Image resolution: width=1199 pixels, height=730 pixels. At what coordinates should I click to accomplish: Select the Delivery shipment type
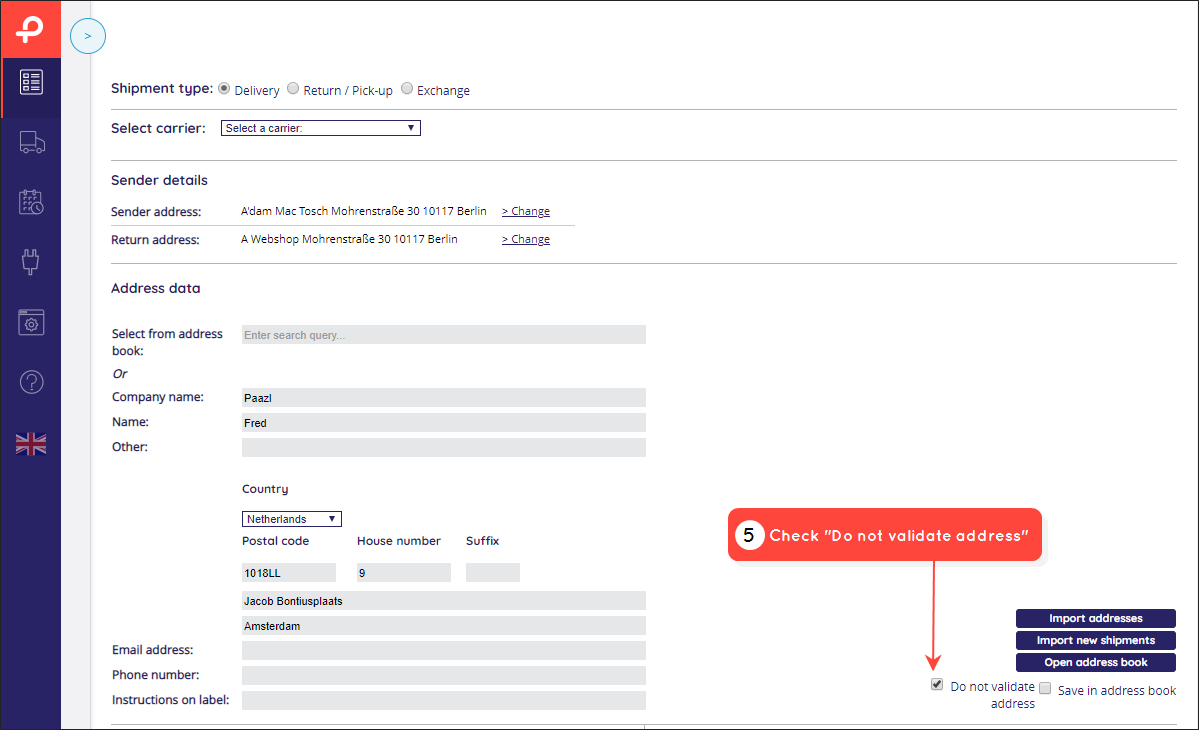[224, 89]
